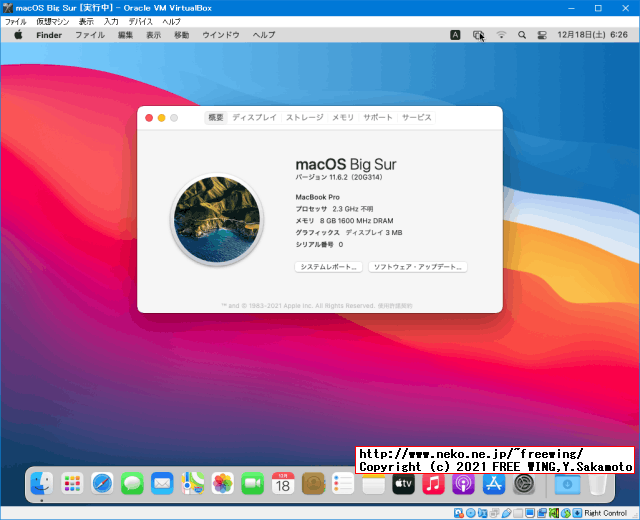Open Control Center in menu bar
640x520 pixels.
pyautogui.click(x=542, y=35)
